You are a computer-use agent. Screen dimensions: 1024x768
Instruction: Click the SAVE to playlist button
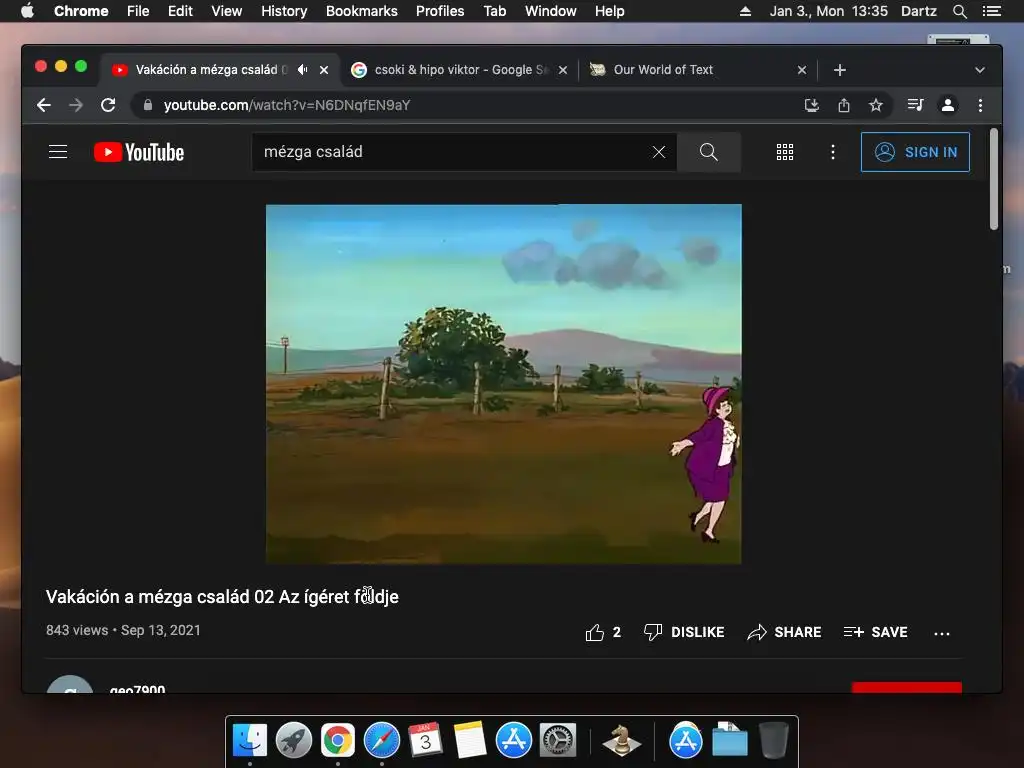click(x=875, y=632)
